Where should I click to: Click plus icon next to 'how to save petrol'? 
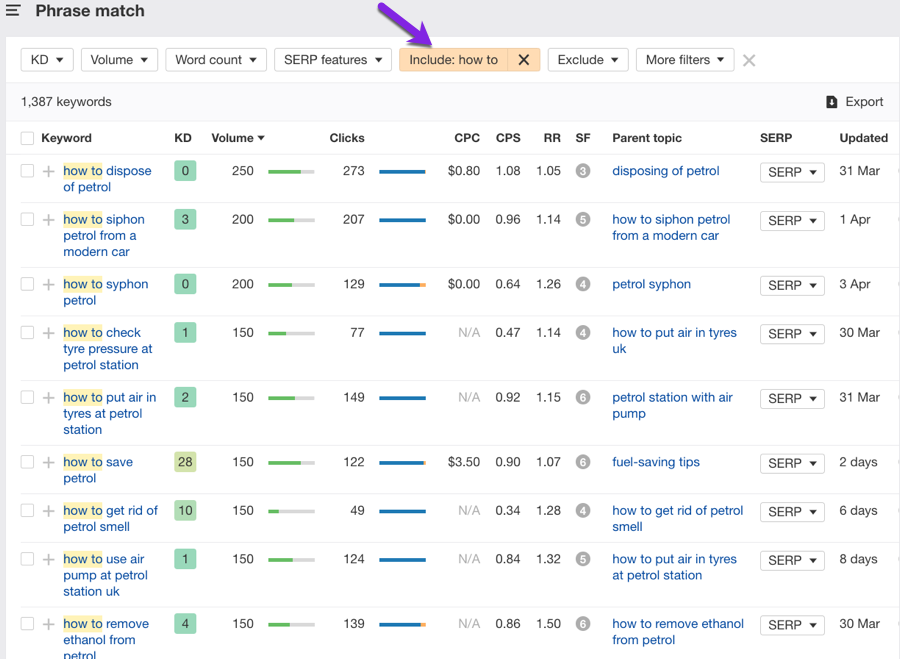[x=48, y=462]
